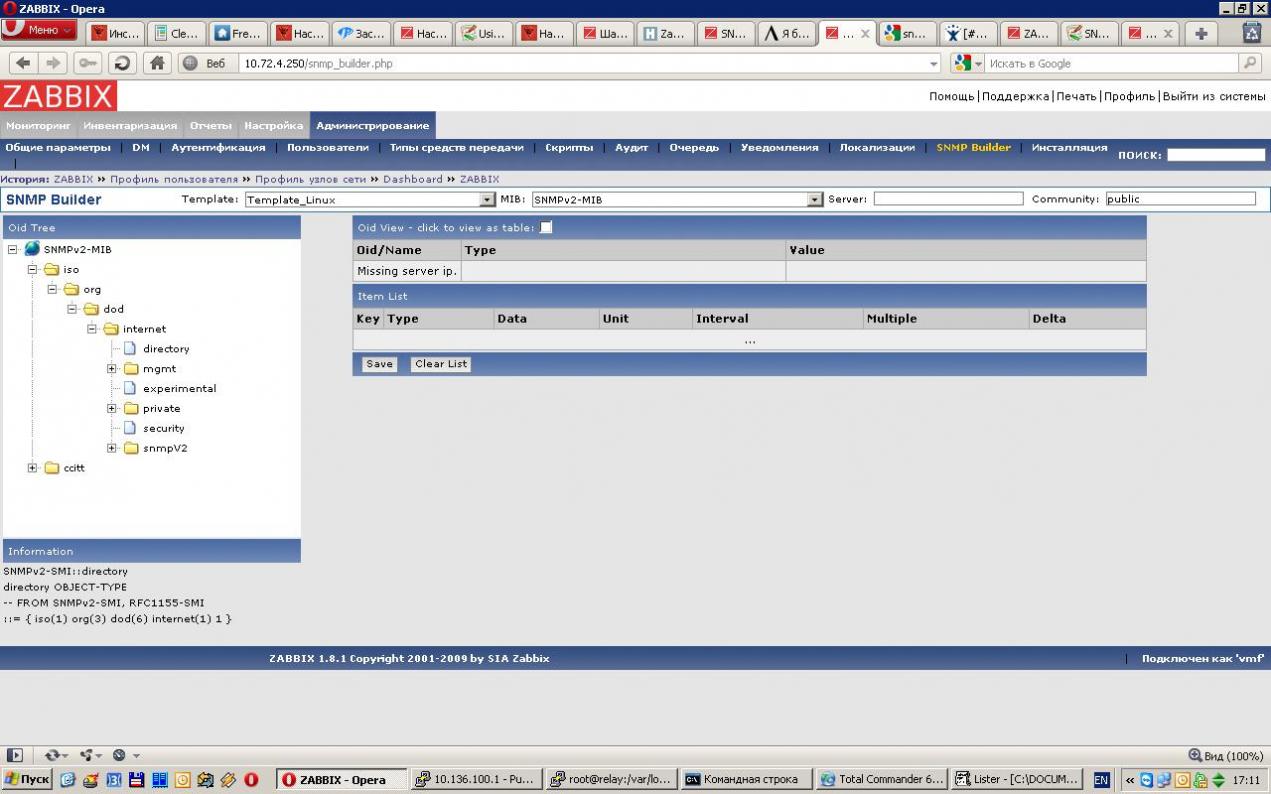Click "Выйти из системы" logout link
The width and height of the screenshot is (1271, 794).
[x=1214, y=96]
